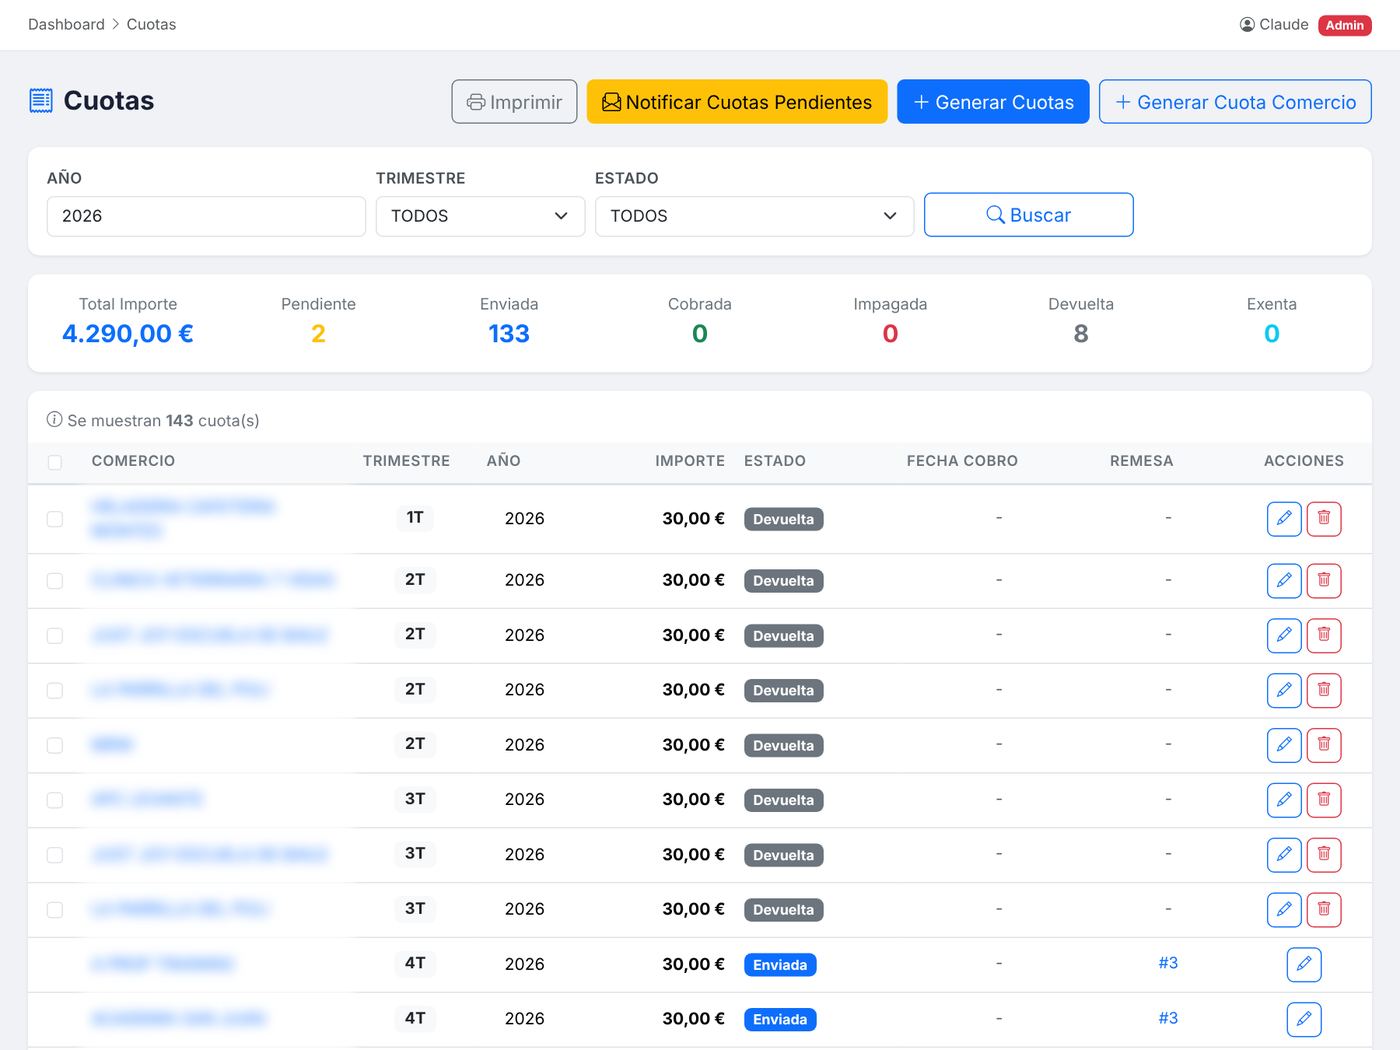Tick the checkbox on the last 3T row
Viewport: 1400px width, 1050px height.
55,910
